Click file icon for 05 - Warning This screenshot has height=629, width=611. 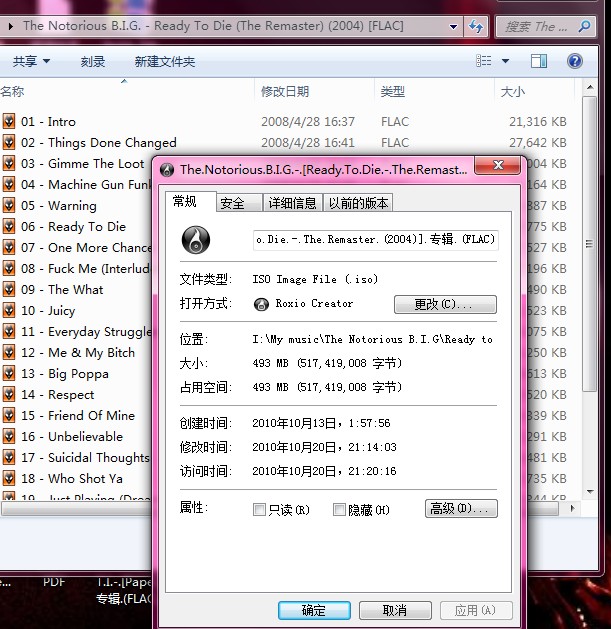(x=9, y=205)
